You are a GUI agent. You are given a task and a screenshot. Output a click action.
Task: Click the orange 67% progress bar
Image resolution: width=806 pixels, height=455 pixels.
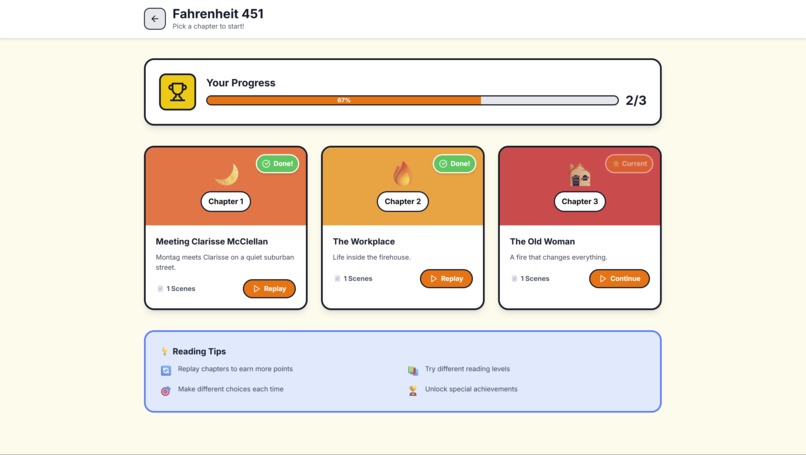click(344, 100)
